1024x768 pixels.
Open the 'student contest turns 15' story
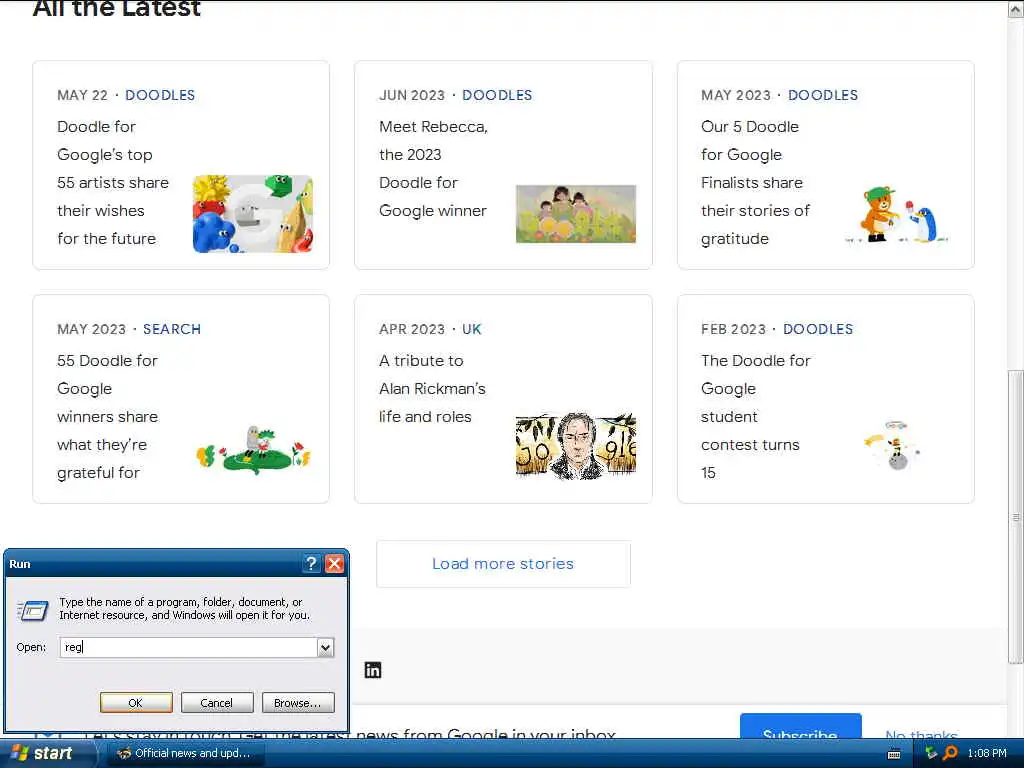click(x=756, y=417)
